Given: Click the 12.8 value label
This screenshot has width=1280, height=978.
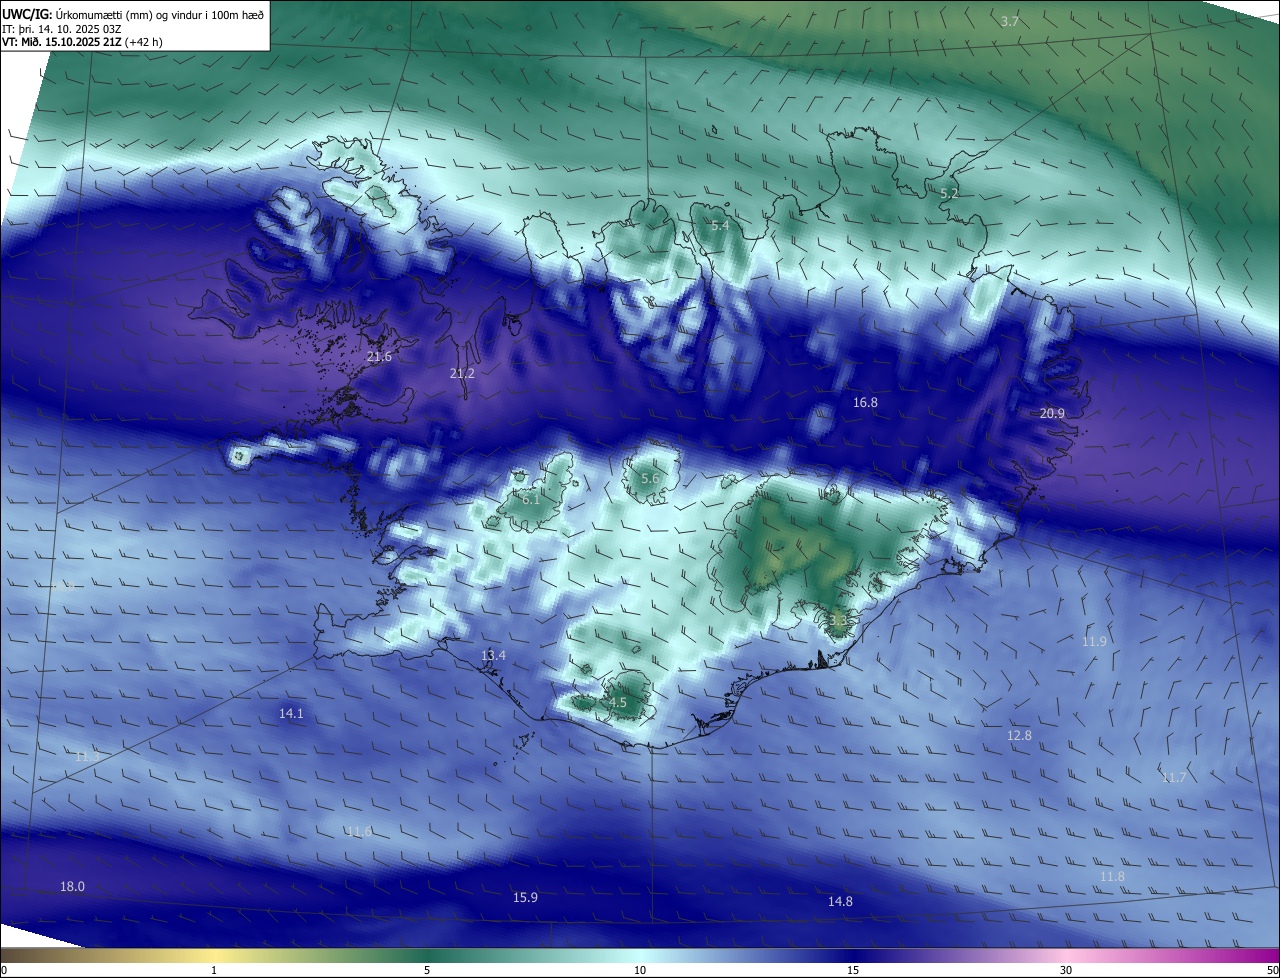Looking at the screenshot, I should pyautogui.click(x=1018, y=735).
